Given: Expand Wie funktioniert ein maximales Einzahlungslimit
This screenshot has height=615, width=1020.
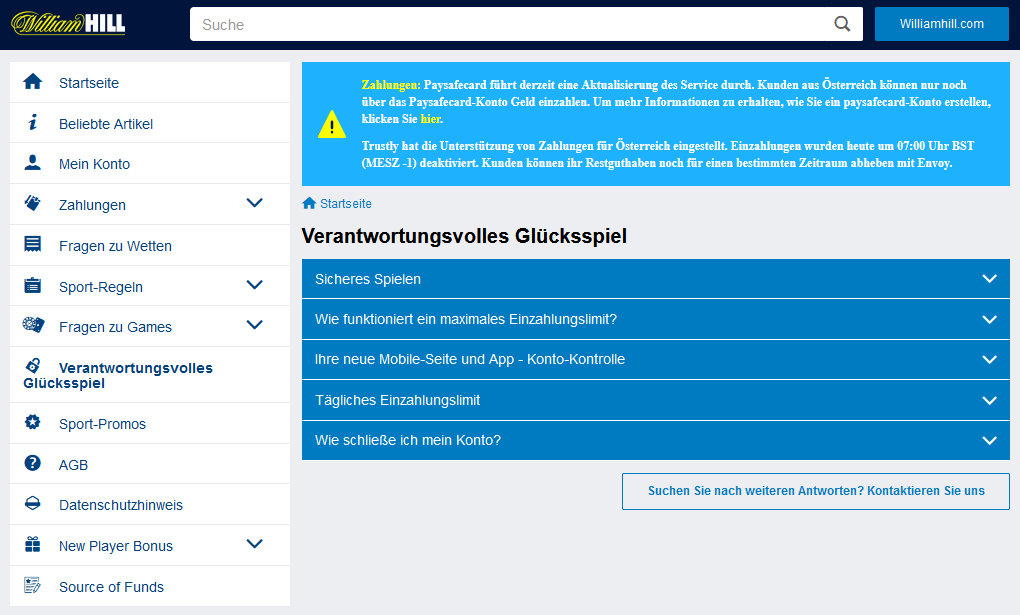Looking at the screenshot, I should coord(656,319).
